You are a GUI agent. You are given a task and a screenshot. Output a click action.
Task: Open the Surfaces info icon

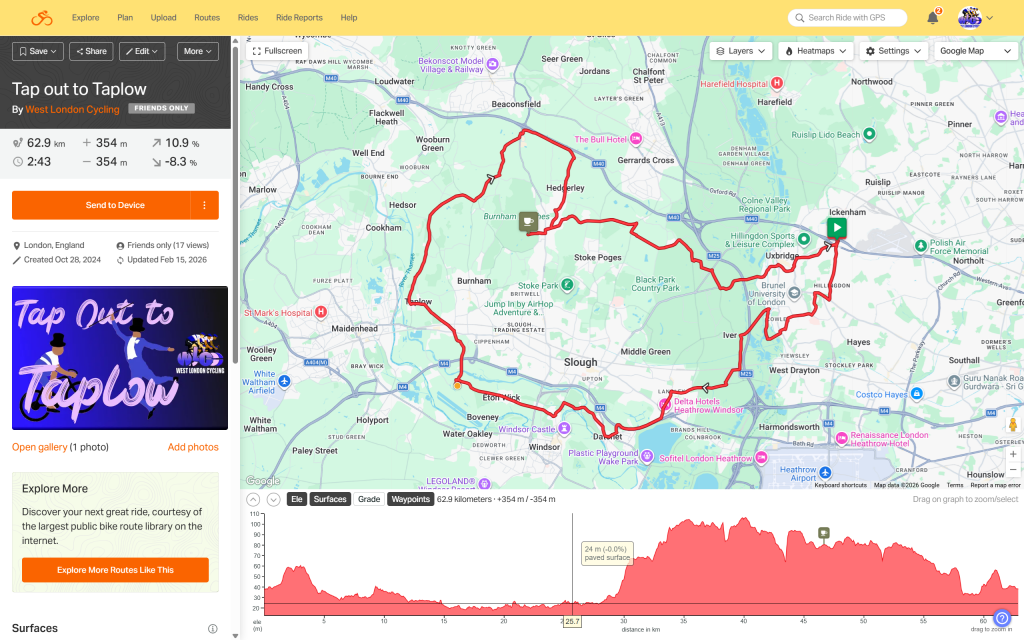click(212, 629)
